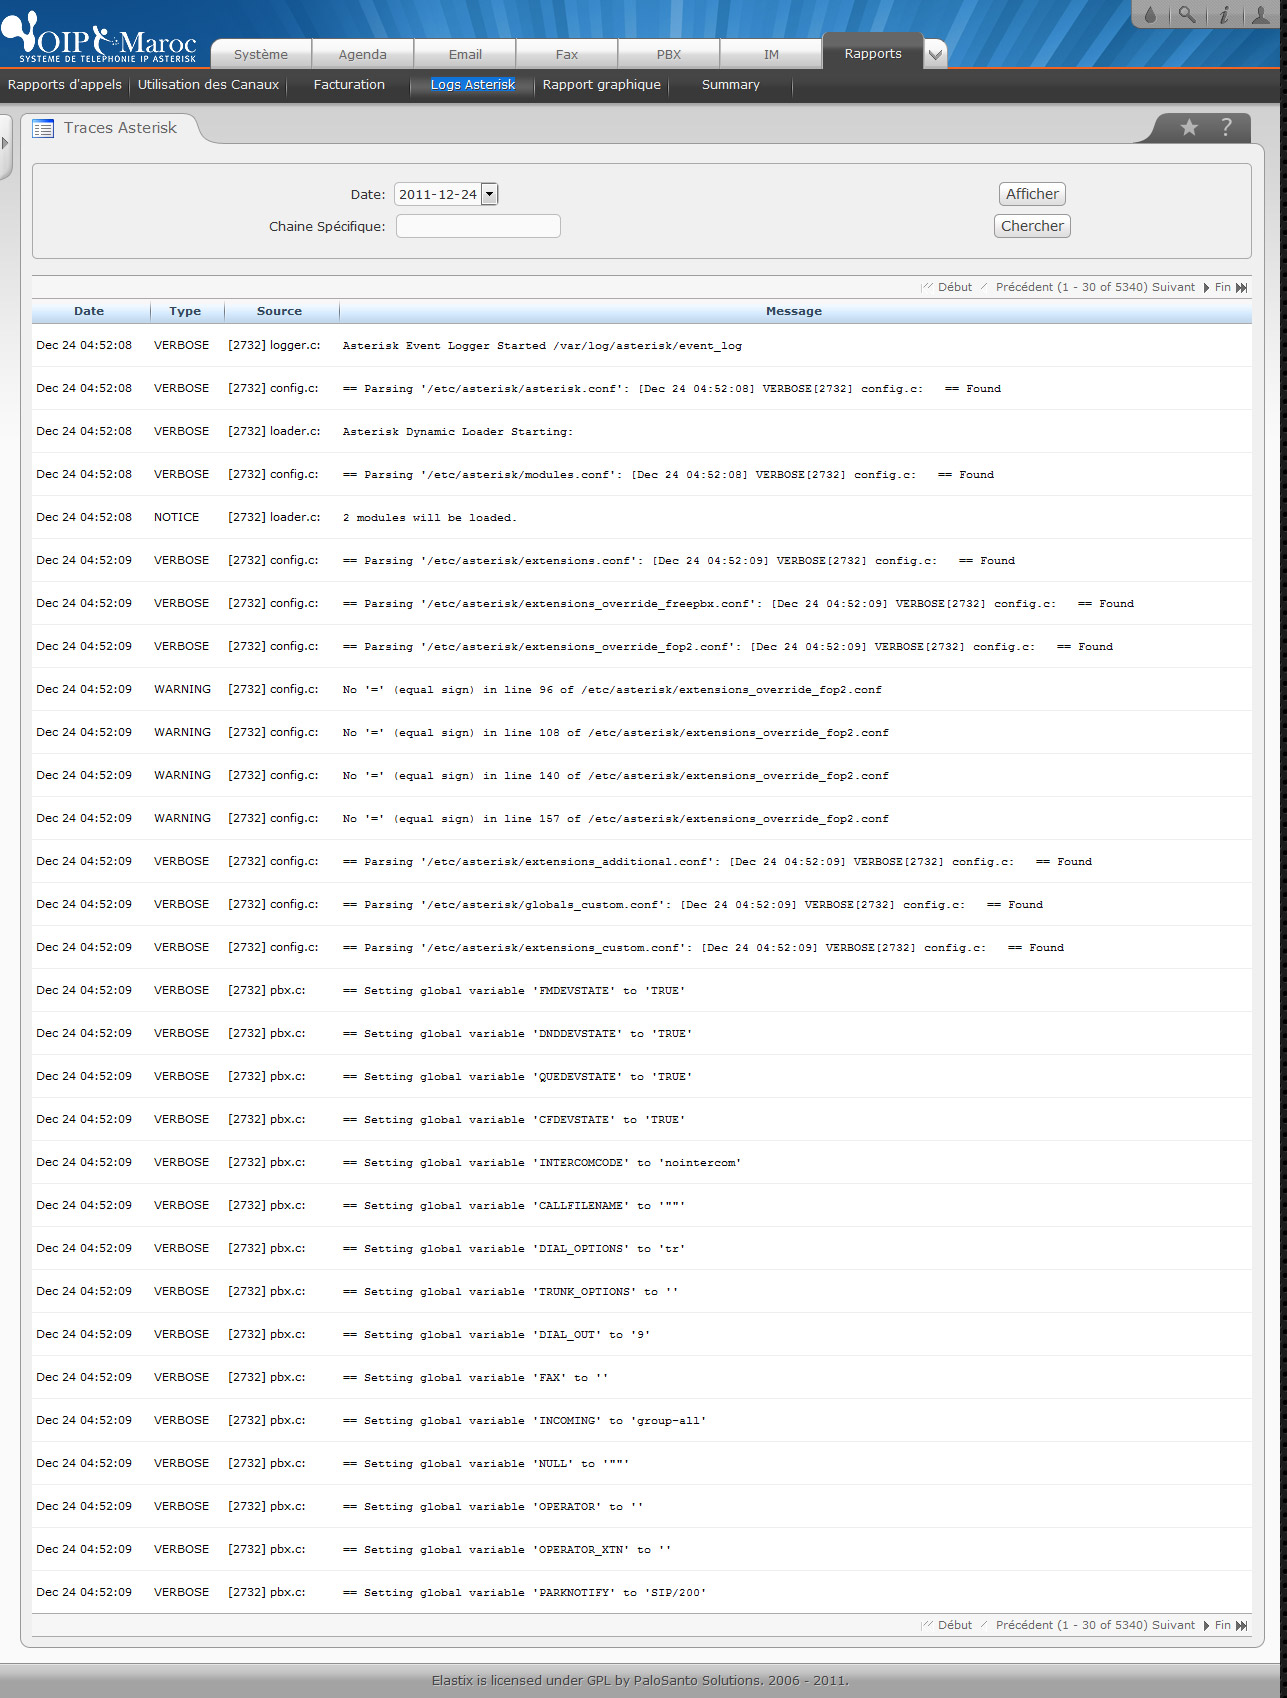Select Rapport graphique submenu item

[x=601, y=85]
